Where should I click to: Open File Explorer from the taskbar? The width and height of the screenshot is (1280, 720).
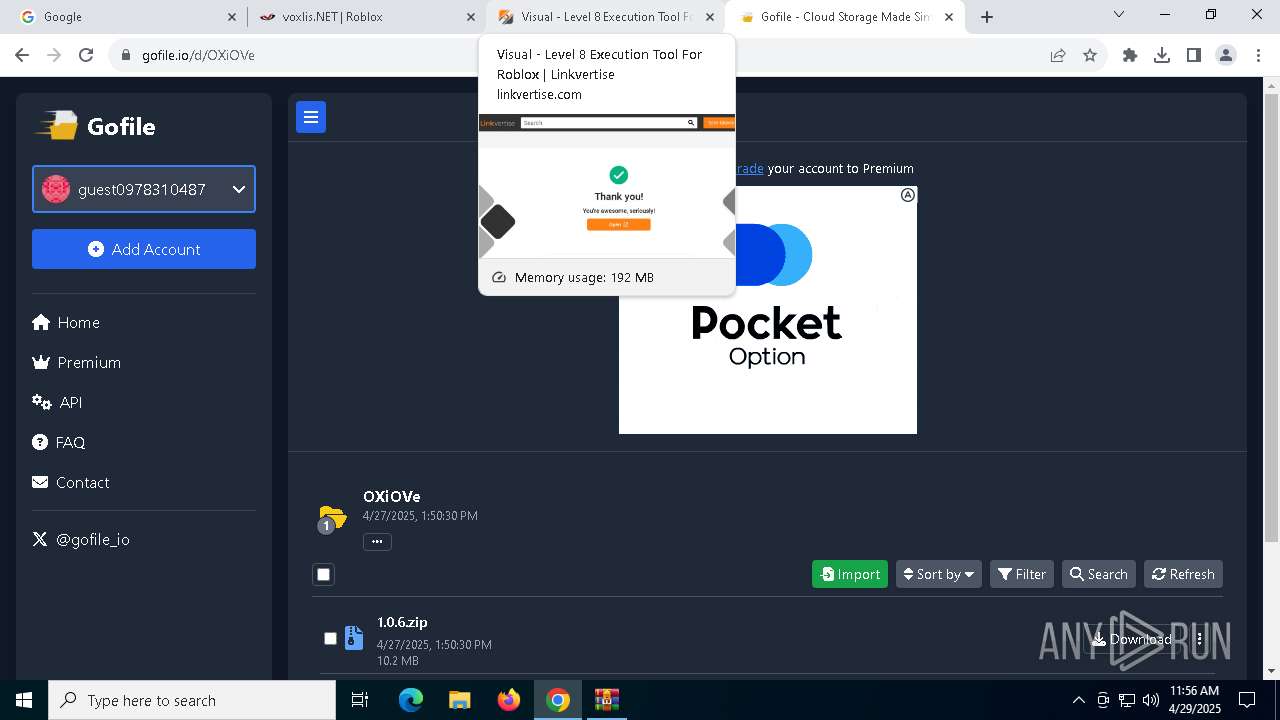(x=459, y=700)
